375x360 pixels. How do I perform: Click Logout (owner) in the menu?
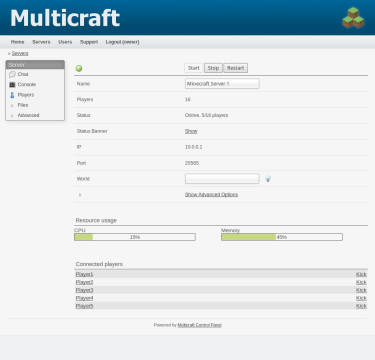[122, 42]
